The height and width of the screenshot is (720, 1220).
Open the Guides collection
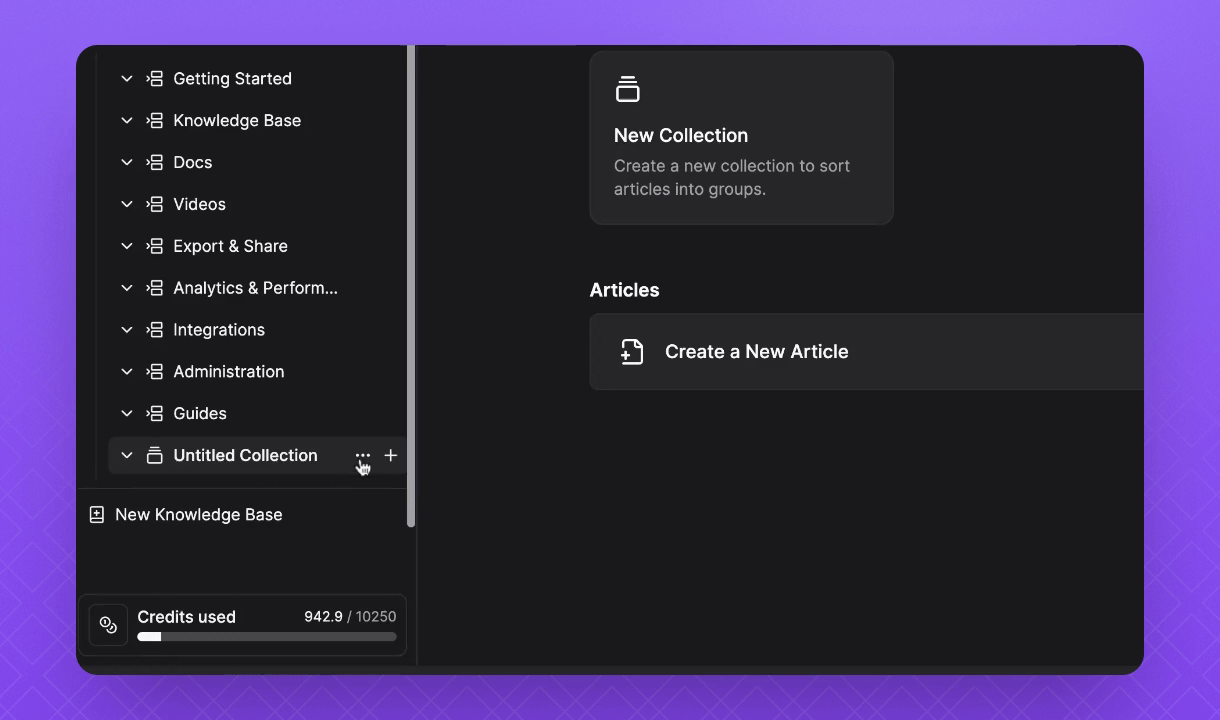point(200,414)
